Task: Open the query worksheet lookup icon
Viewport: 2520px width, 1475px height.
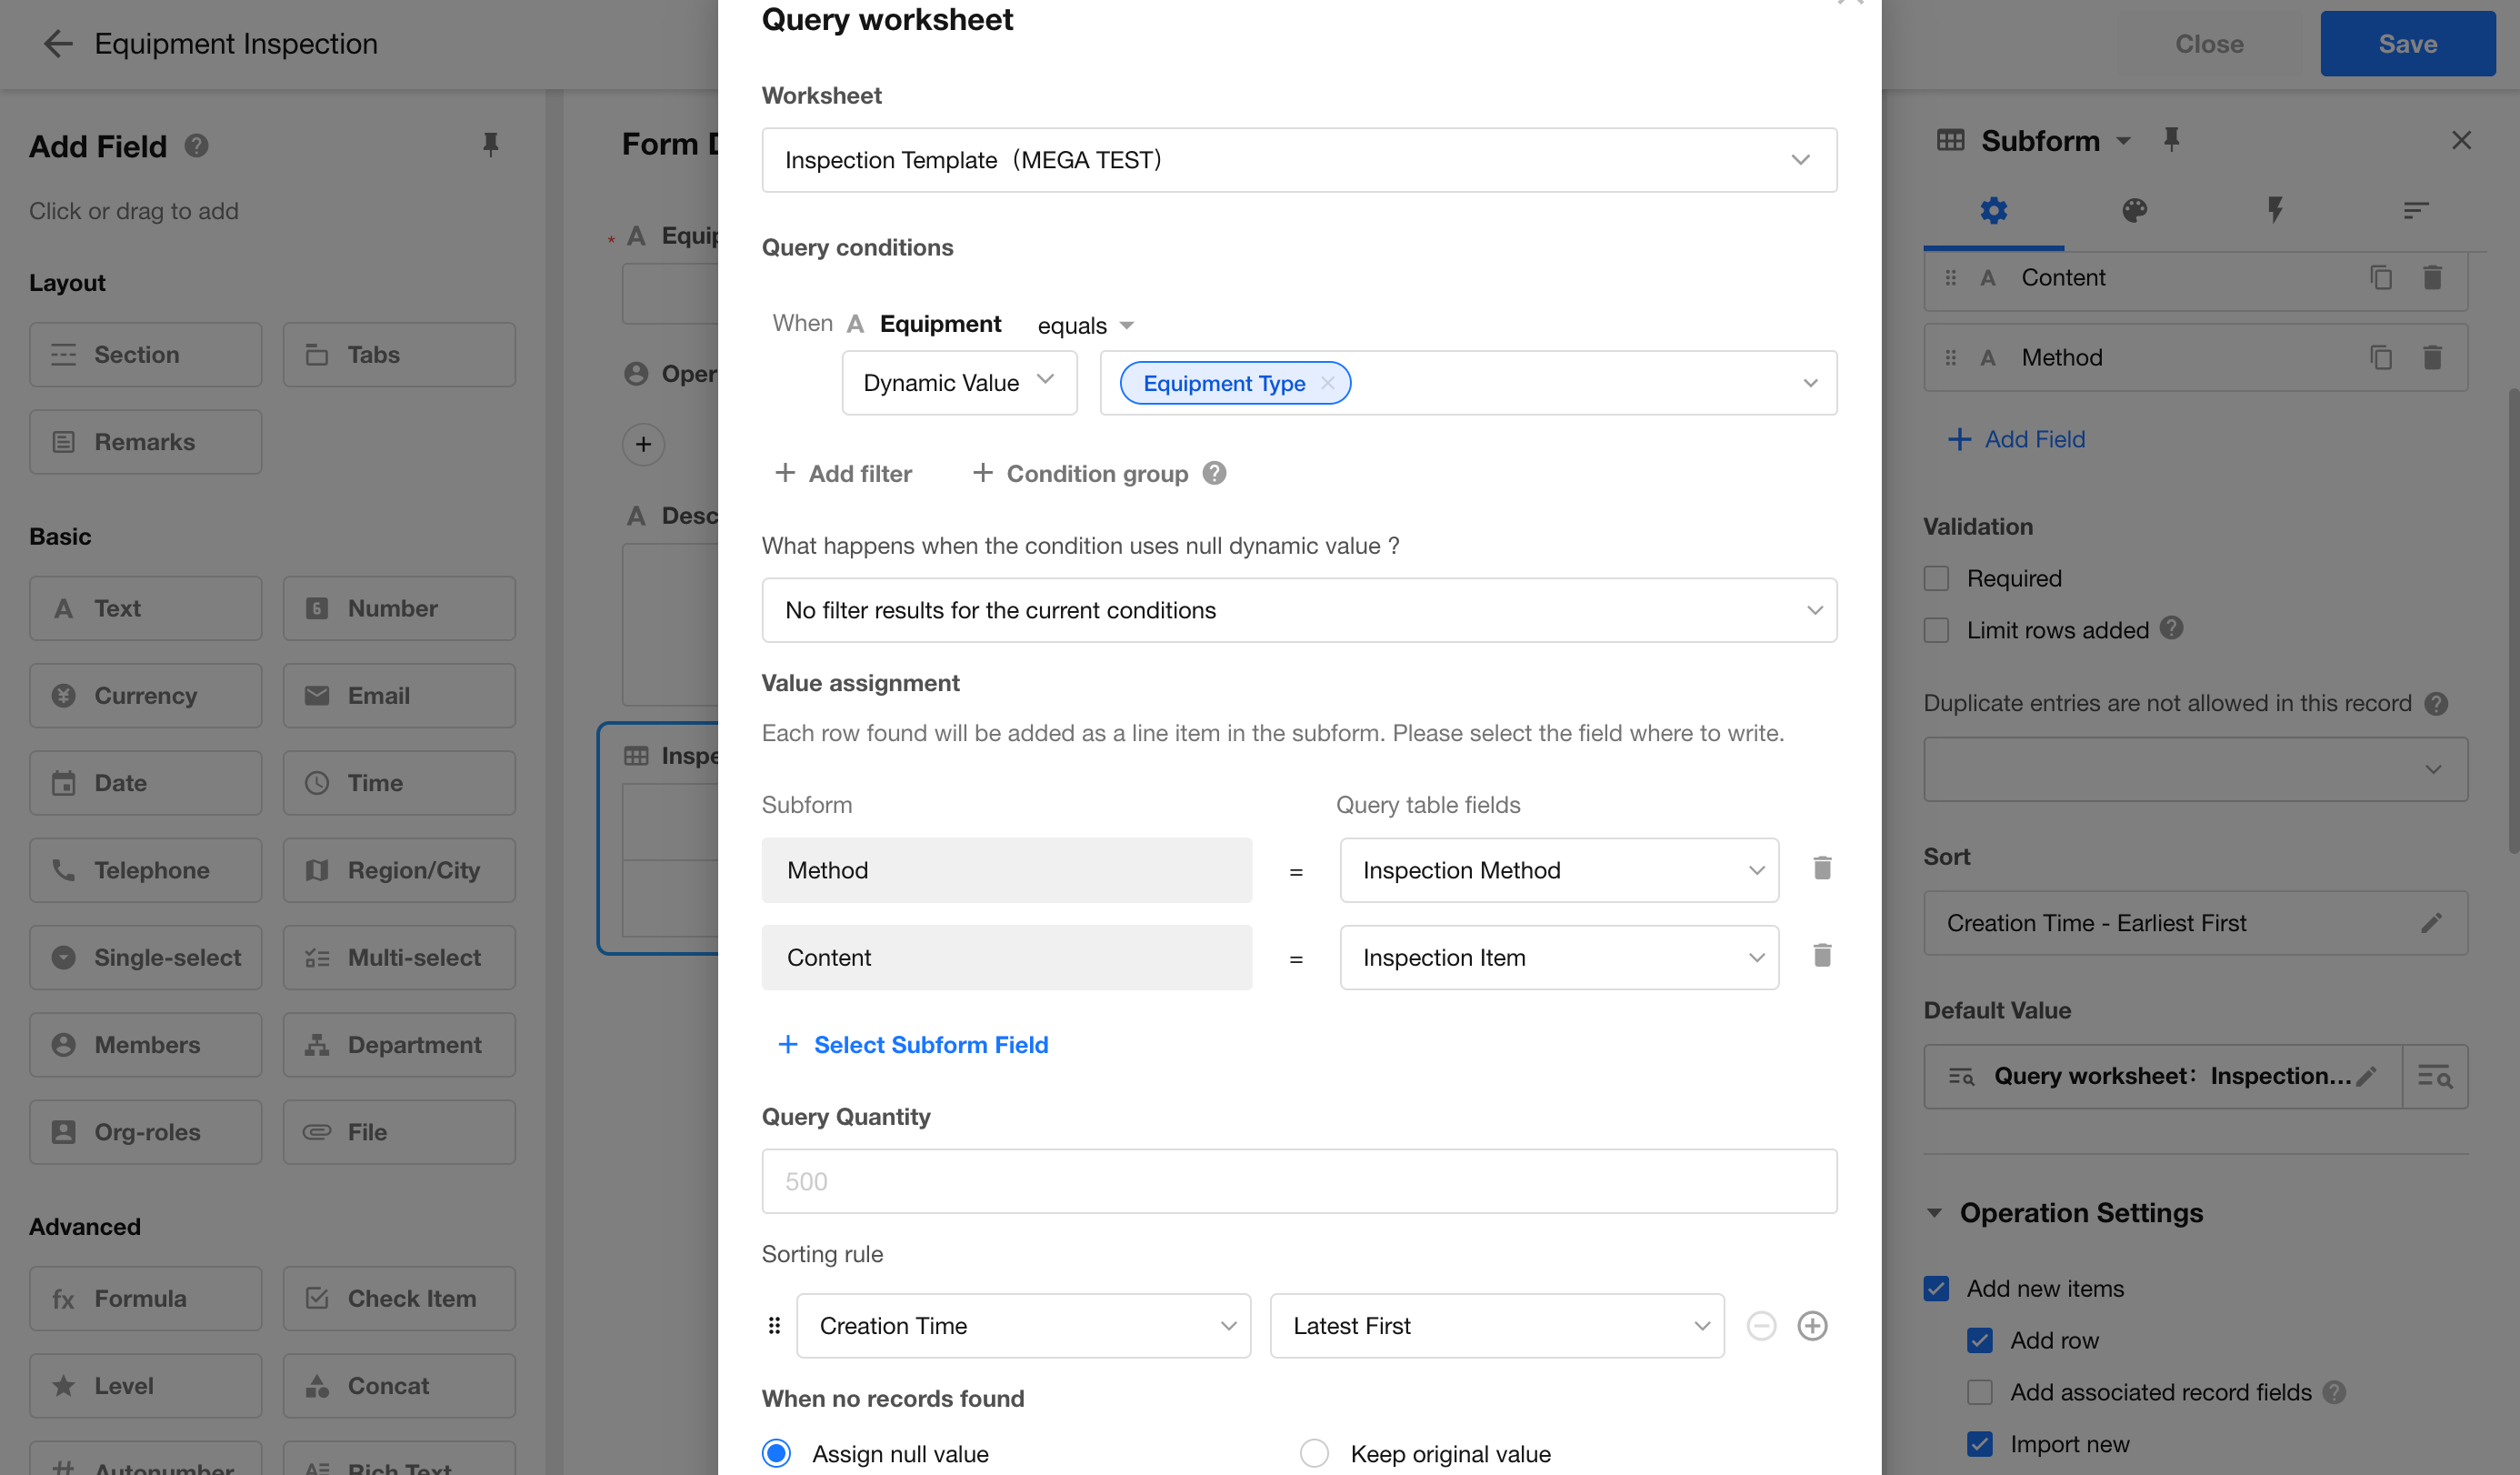Action: pyautogui.click(x=2435, y=1076)
